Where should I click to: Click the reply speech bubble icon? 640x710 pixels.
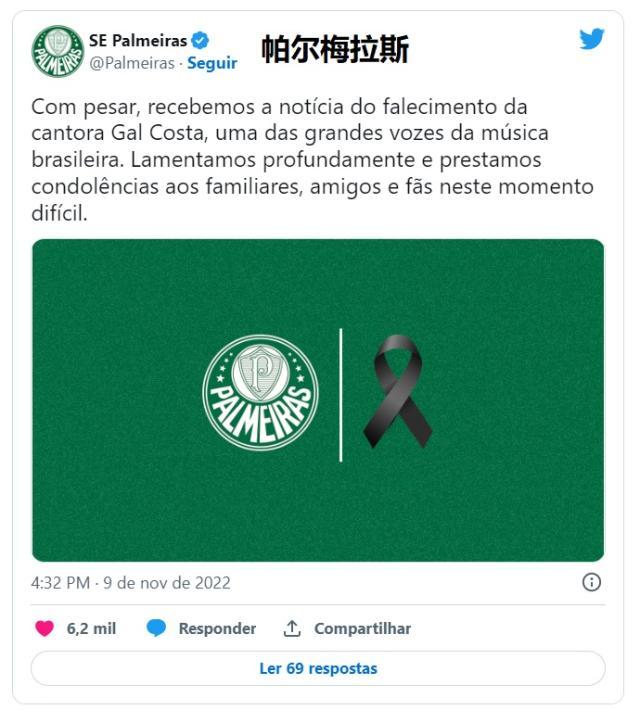(x=156, y=628)
